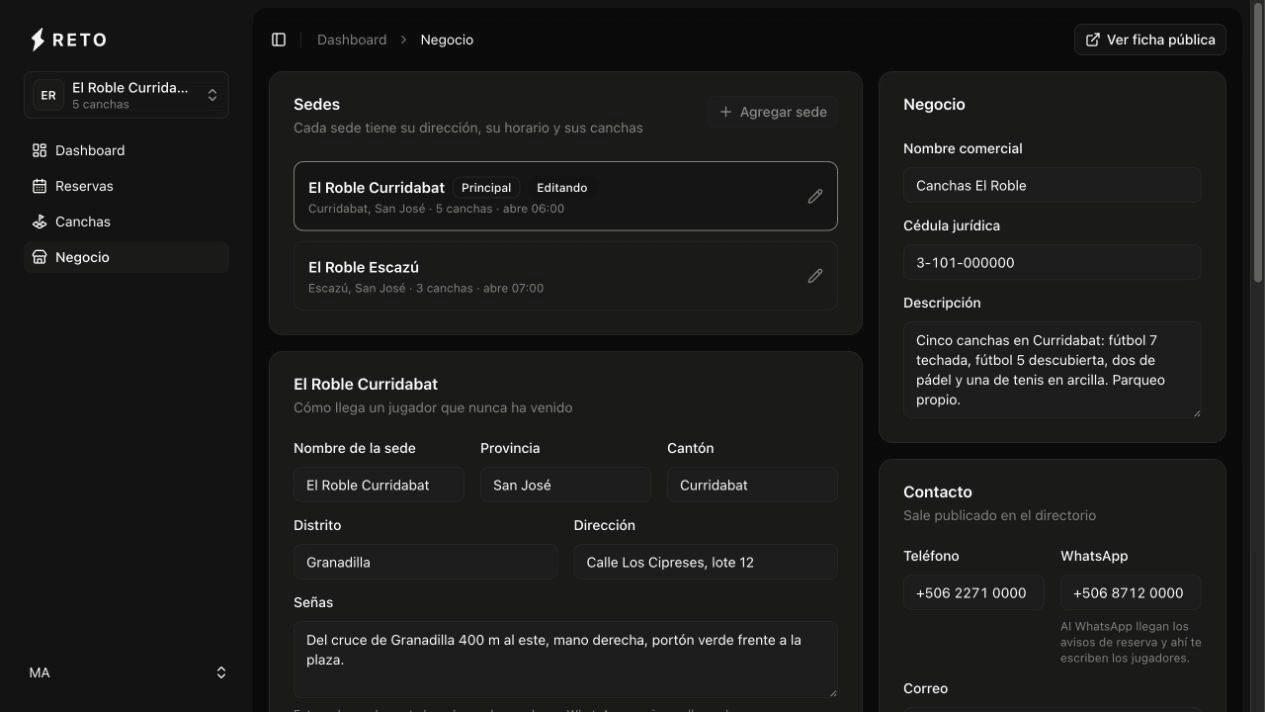Click into the Descripción text area
The height and width of the screenshot is (712, 1265).
1052,370
